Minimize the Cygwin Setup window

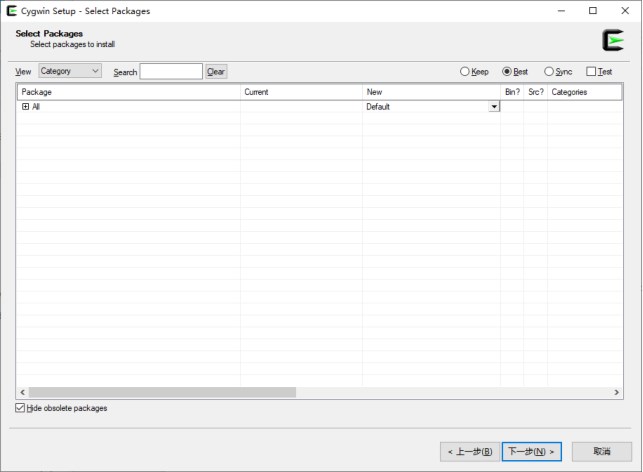click(x=561, y=11)
